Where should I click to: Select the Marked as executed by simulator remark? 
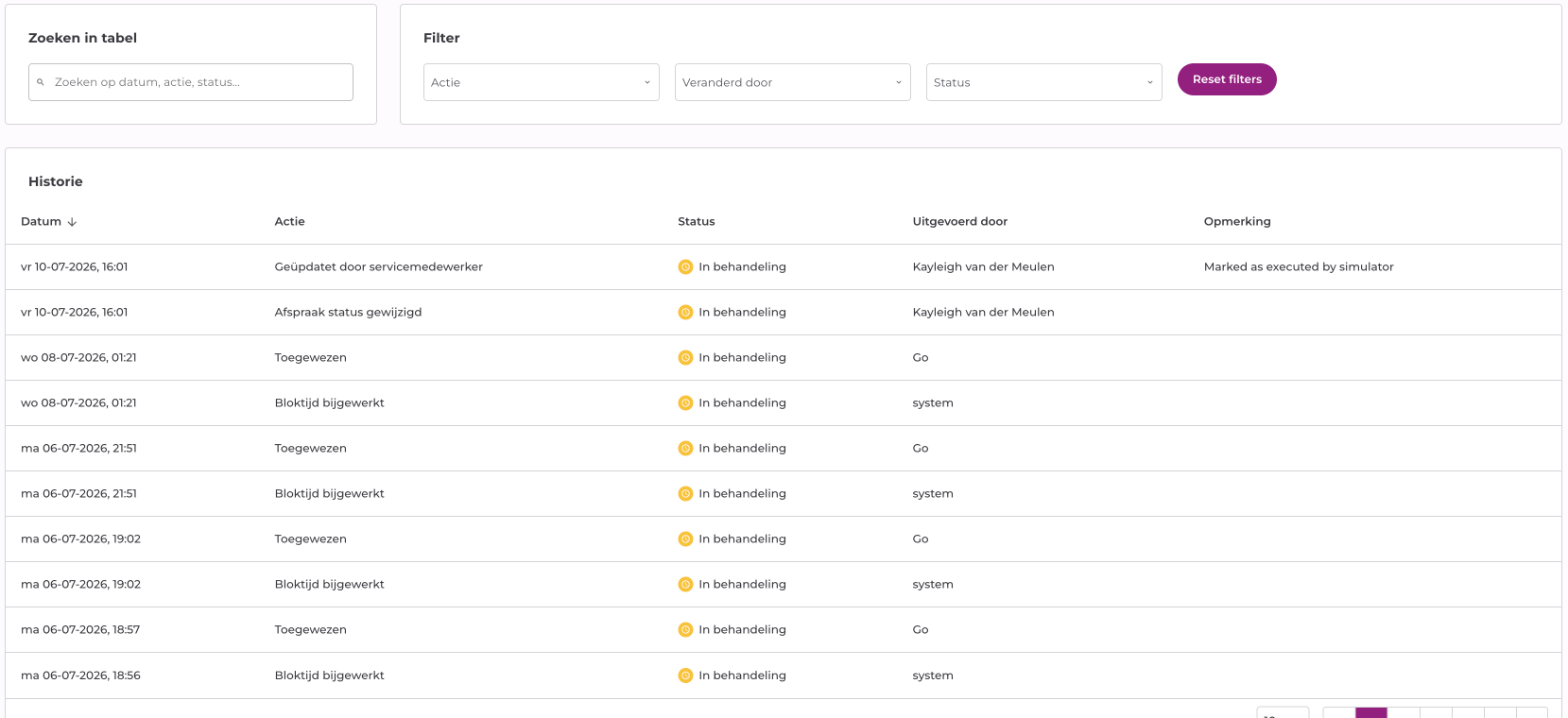1298,267
